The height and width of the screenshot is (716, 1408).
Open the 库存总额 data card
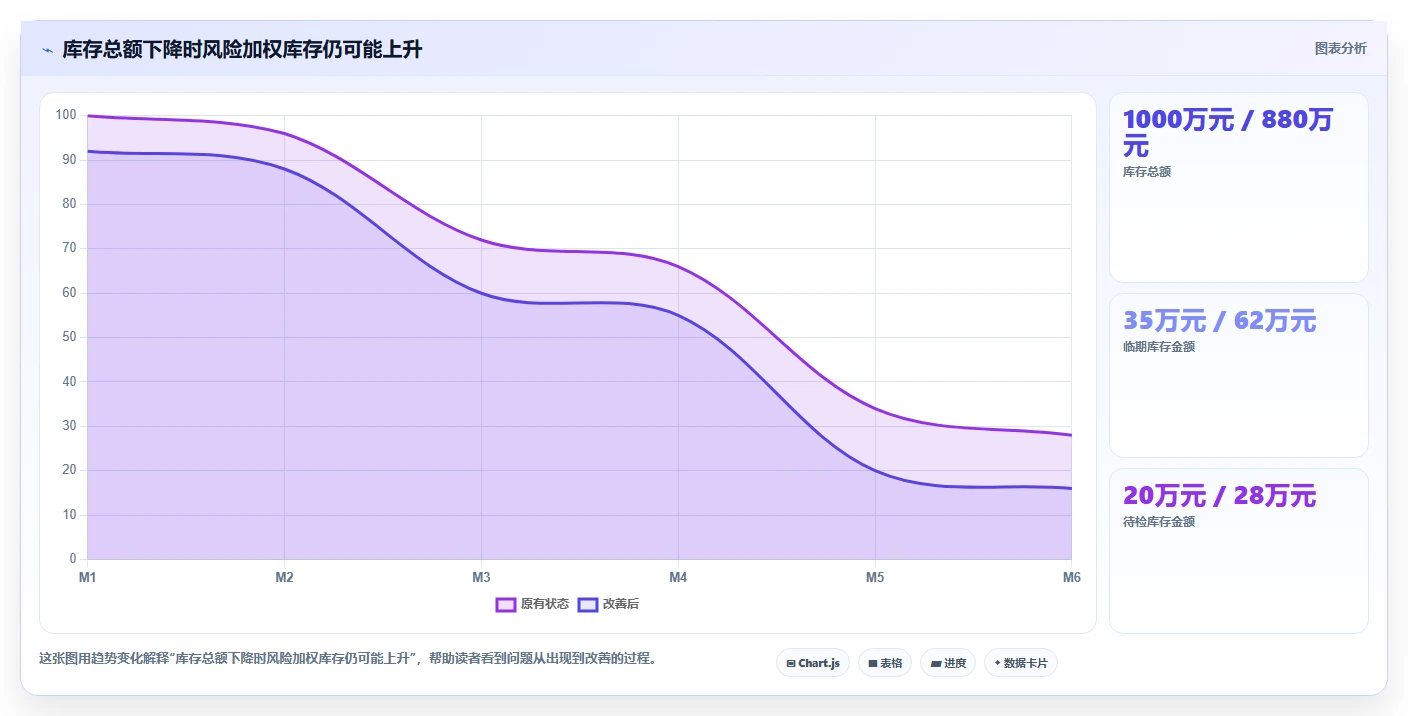point(1238,187)
